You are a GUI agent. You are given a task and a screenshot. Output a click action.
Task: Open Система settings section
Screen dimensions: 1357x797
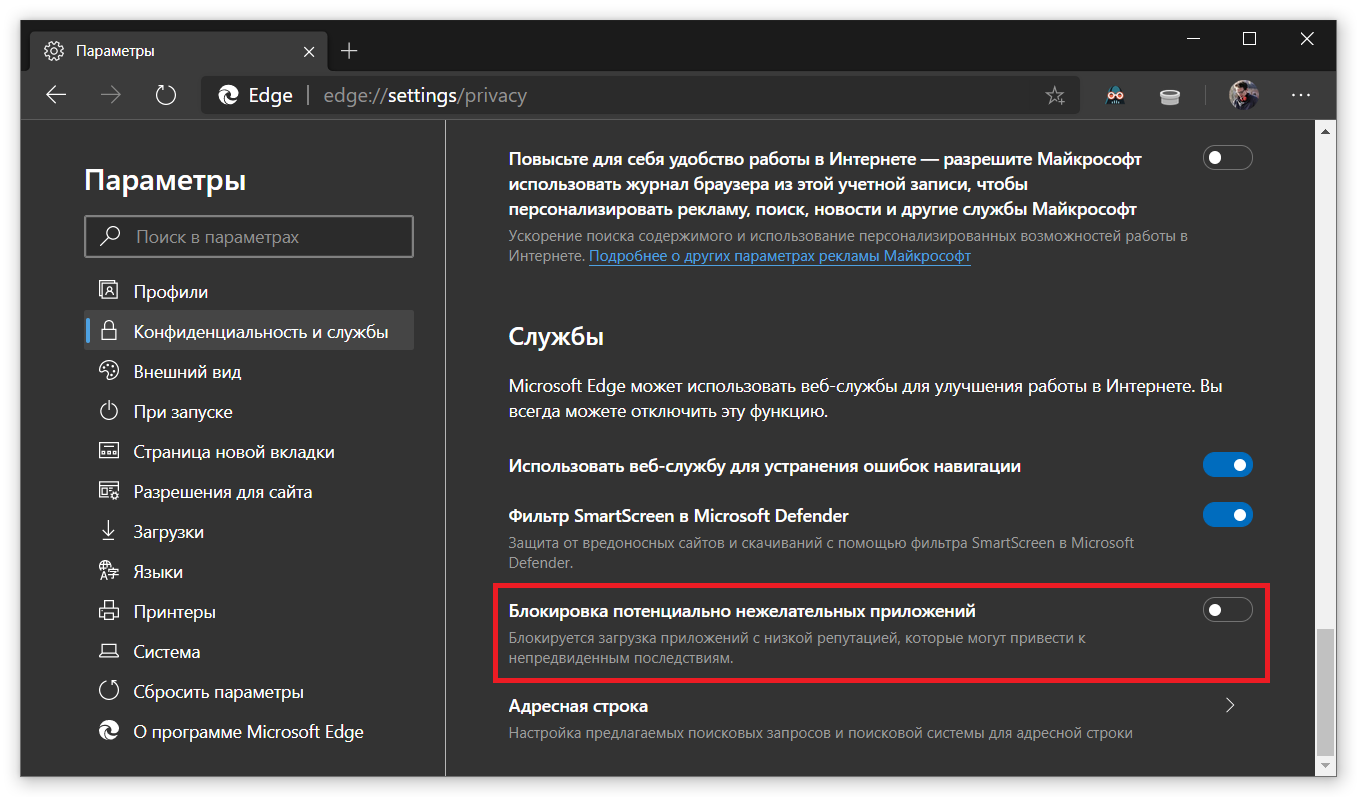(249, 652)
